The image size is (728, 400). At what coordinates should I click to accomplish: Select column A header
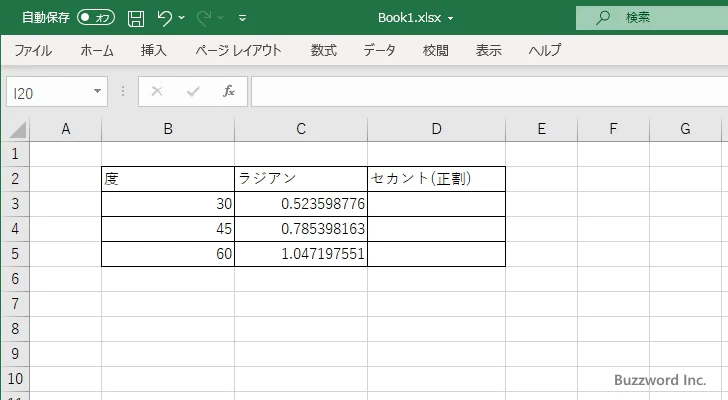click(x=65, y=129)
